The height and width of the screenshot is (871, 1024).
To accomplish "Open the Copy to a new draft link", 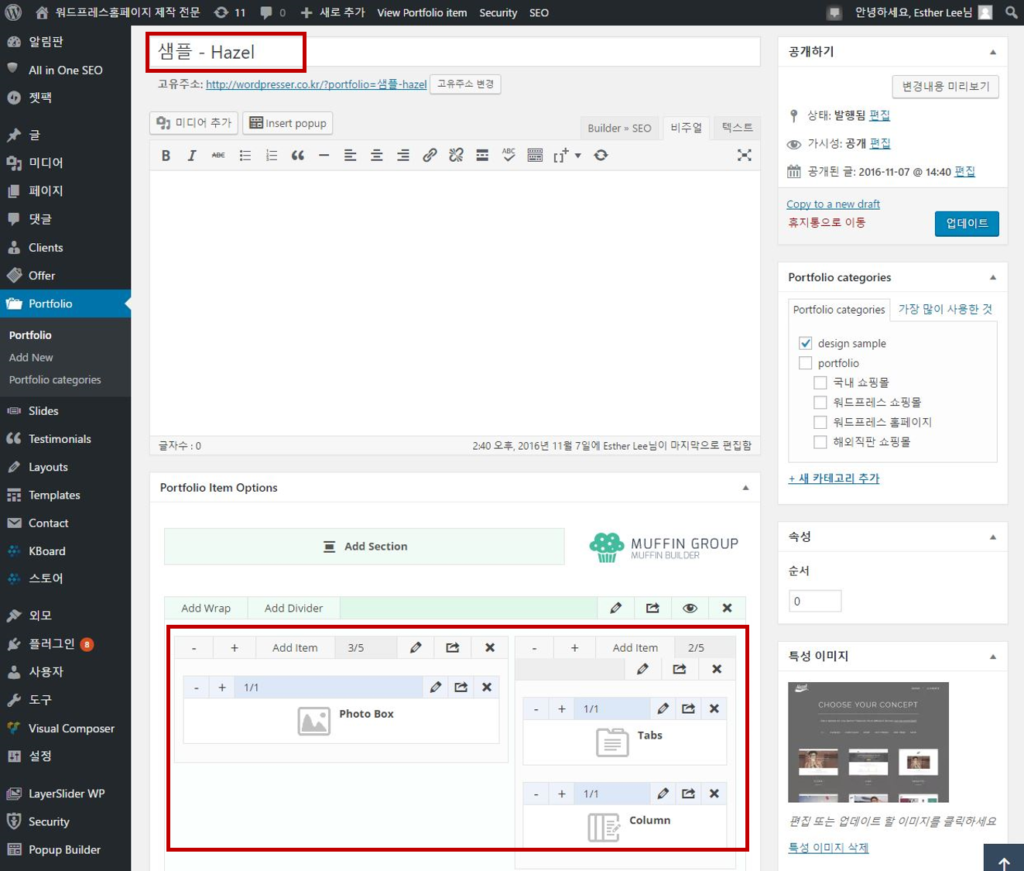I will tap(833, 204).
